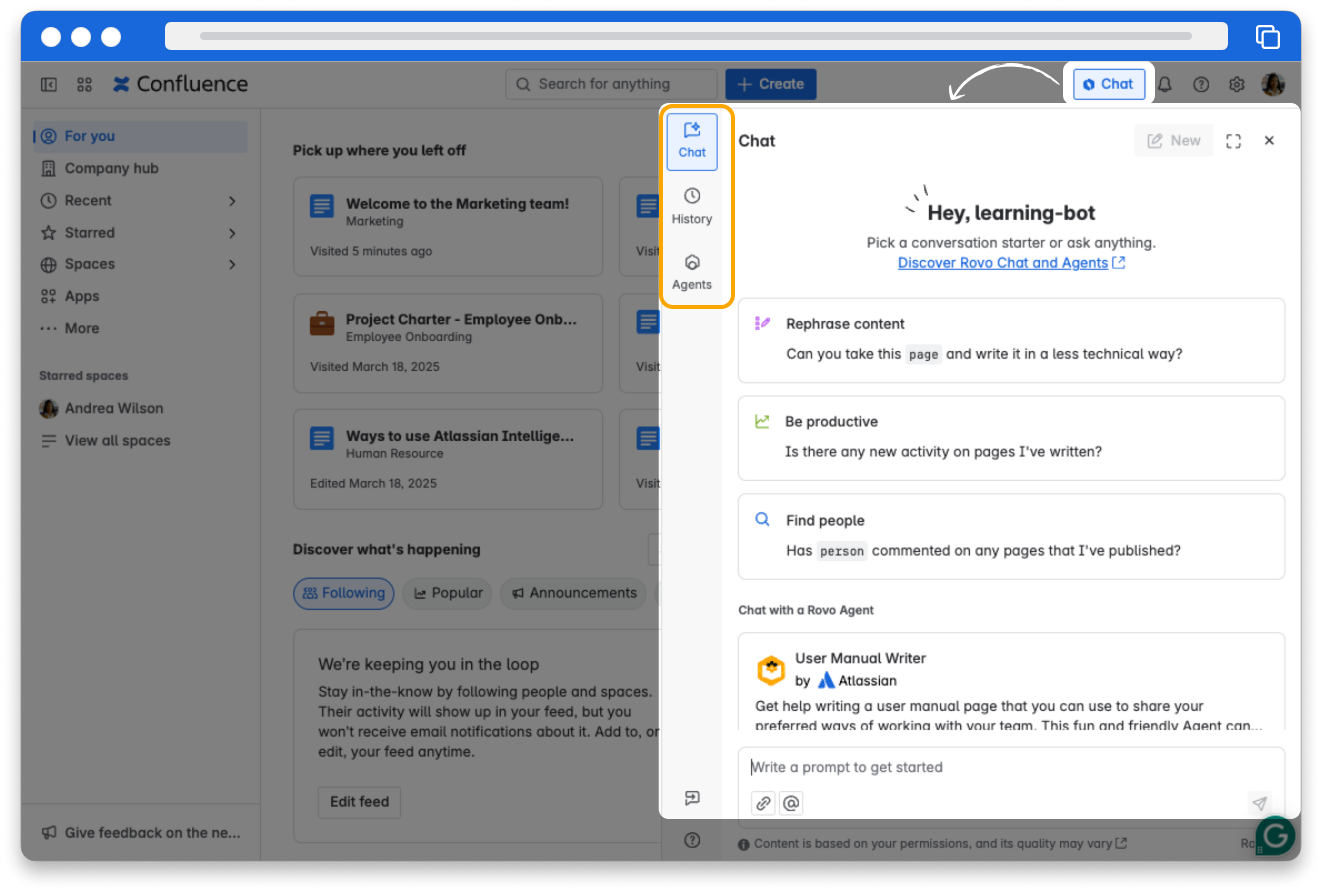Click the send prompt arrow icon
This screenshot has width=1322, height=892.
tap(1260, 803)
